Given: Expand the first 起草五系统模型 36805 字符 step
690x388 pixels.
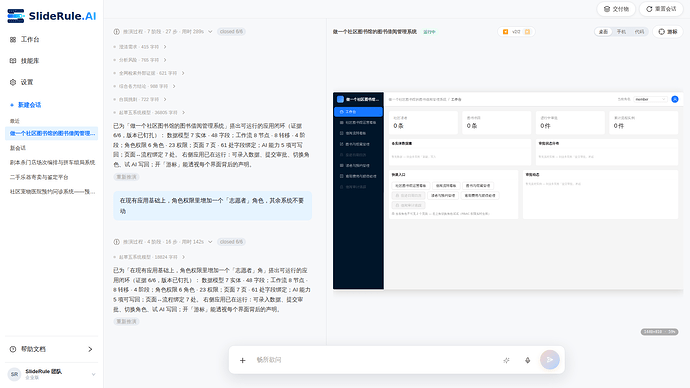Looking at the screenshot, I should (x=149, y=113).
